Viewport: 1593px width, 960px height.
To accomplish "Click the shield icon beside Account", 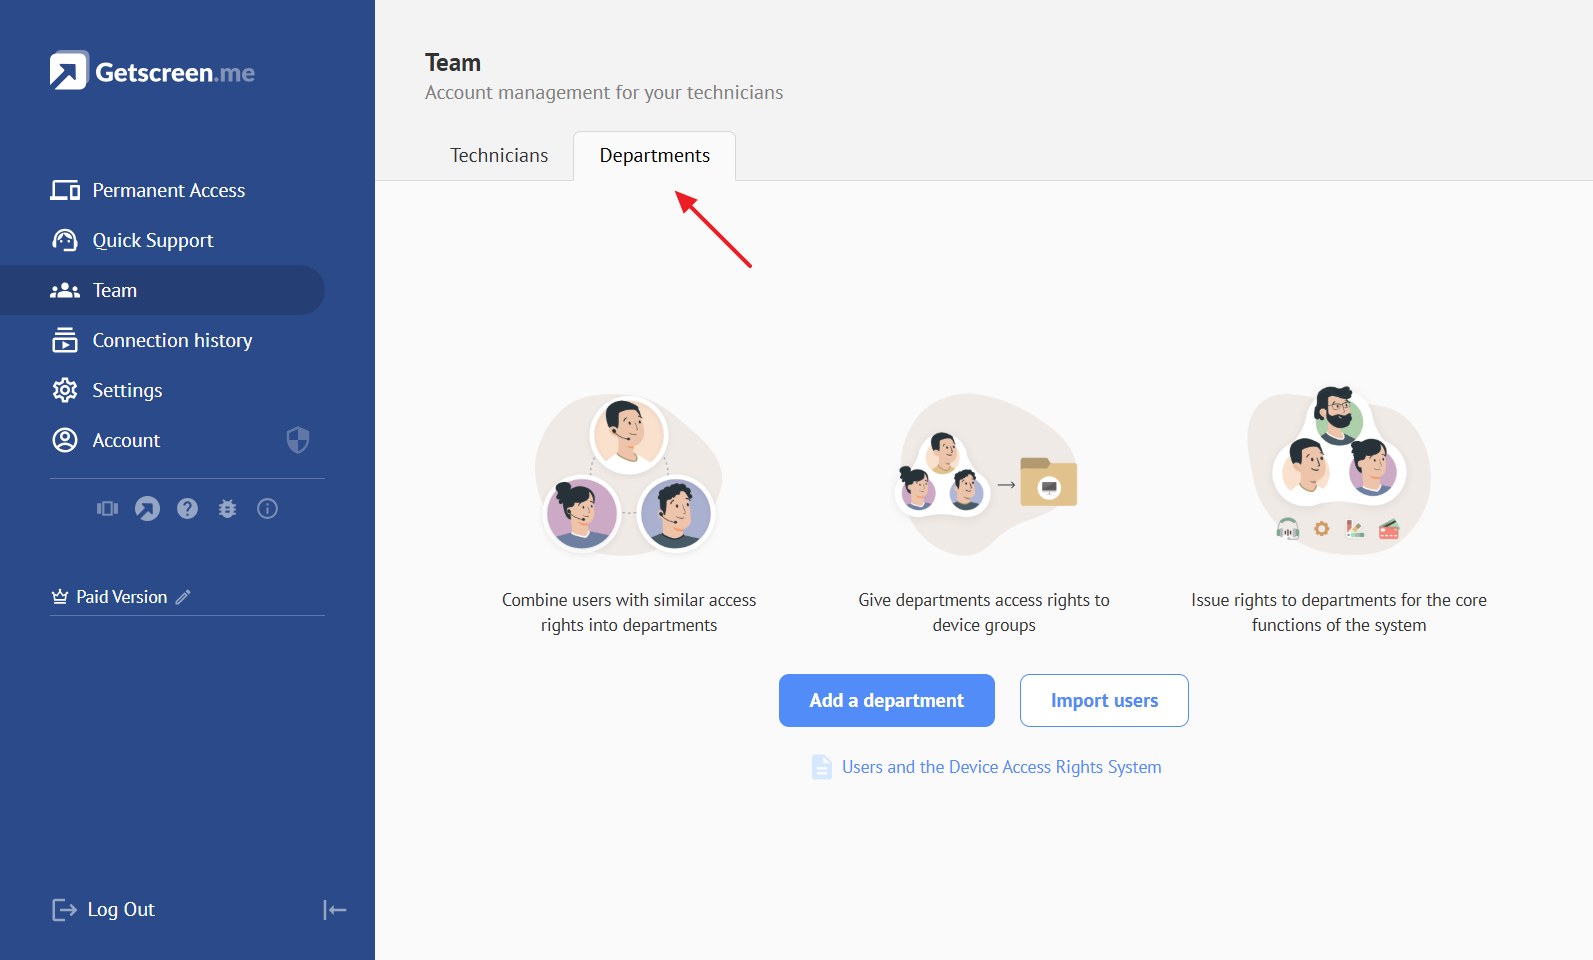I will click(298, 440).
